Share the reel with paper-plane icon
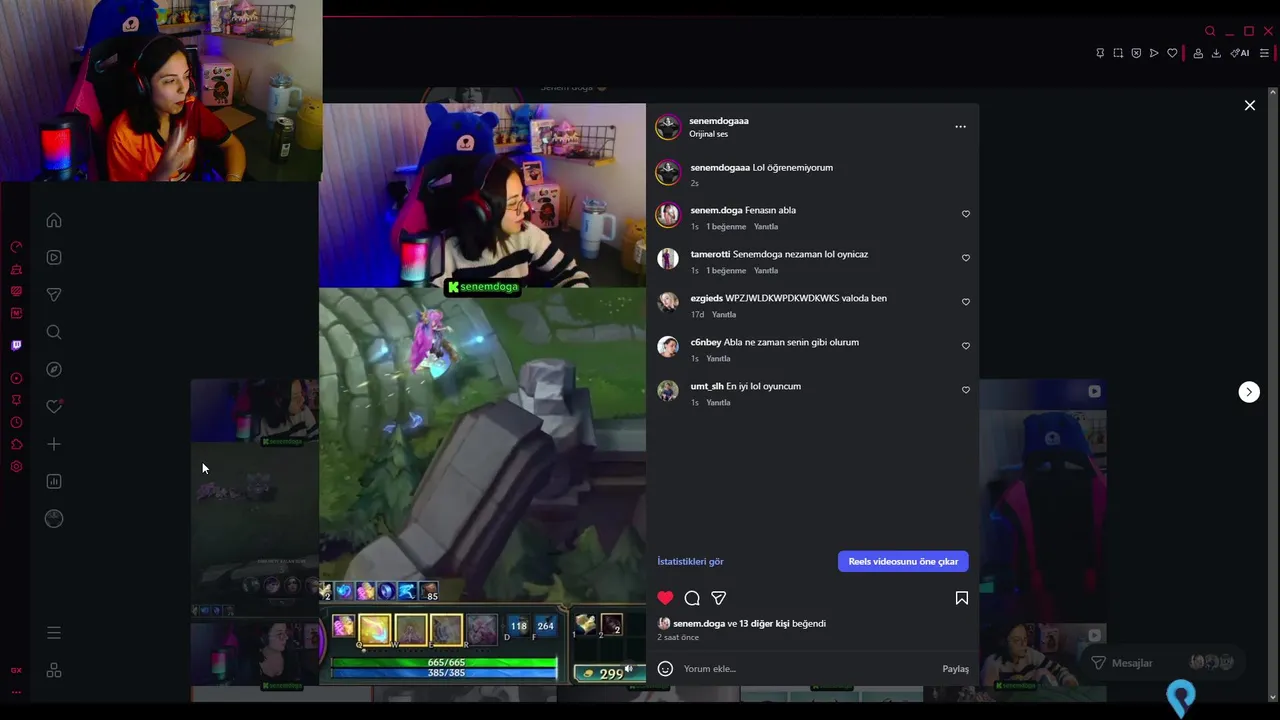 (718, 598)
